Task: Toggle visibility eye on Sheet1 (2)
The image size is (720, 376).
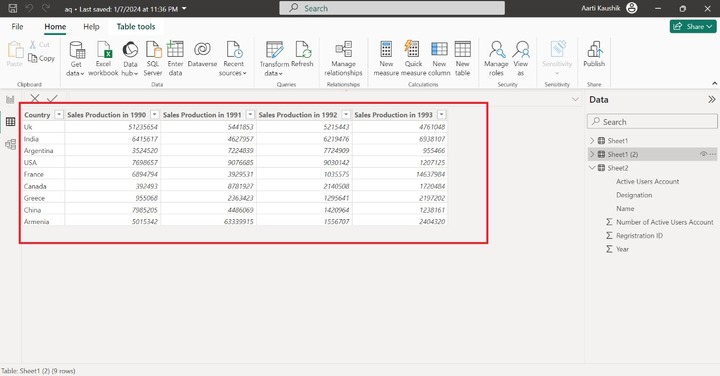Action: pos(703,154)
